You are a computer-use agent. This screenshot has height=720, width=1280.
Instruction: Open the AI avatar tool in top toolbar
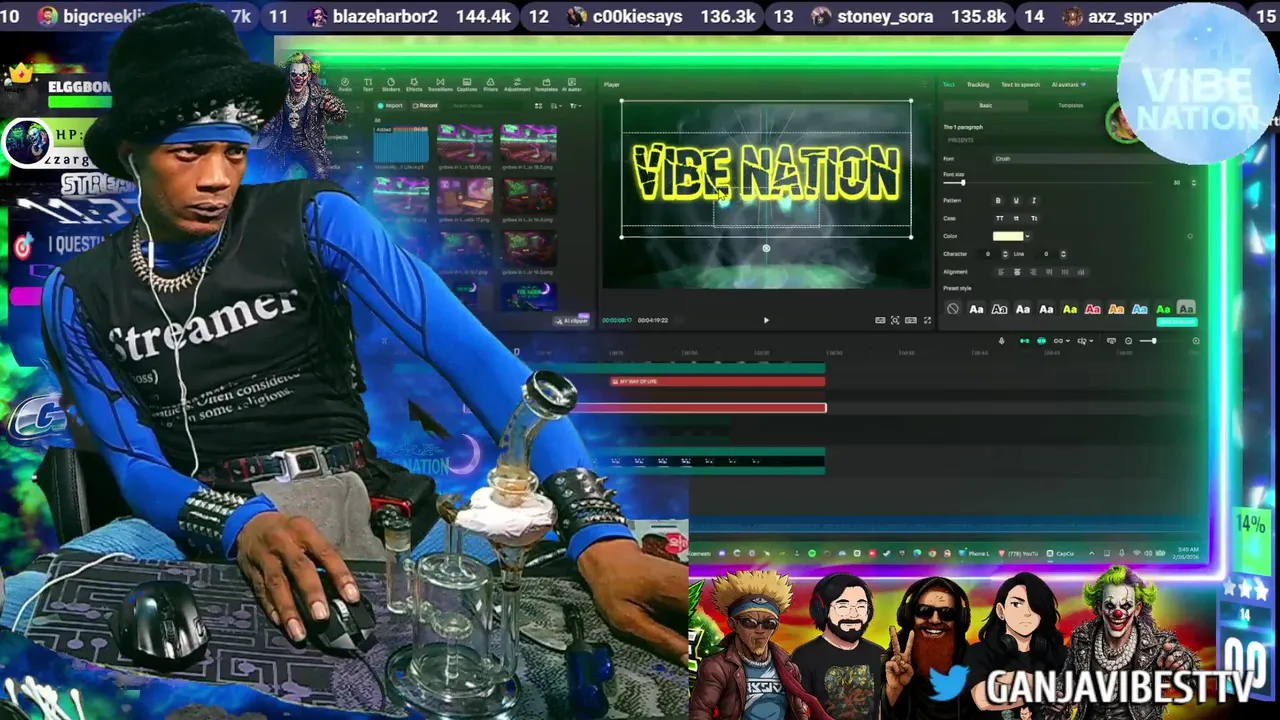(x=572, y=86)
